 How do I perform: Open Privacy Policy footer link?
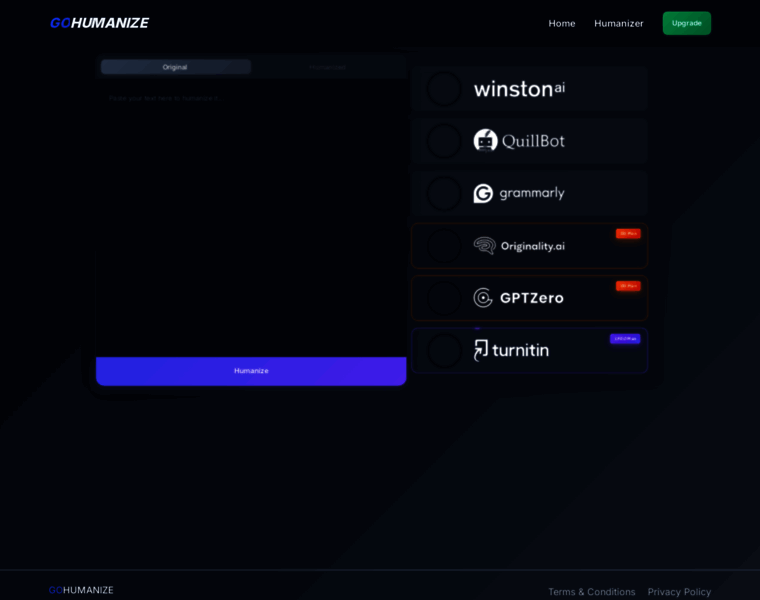point(679,592)
